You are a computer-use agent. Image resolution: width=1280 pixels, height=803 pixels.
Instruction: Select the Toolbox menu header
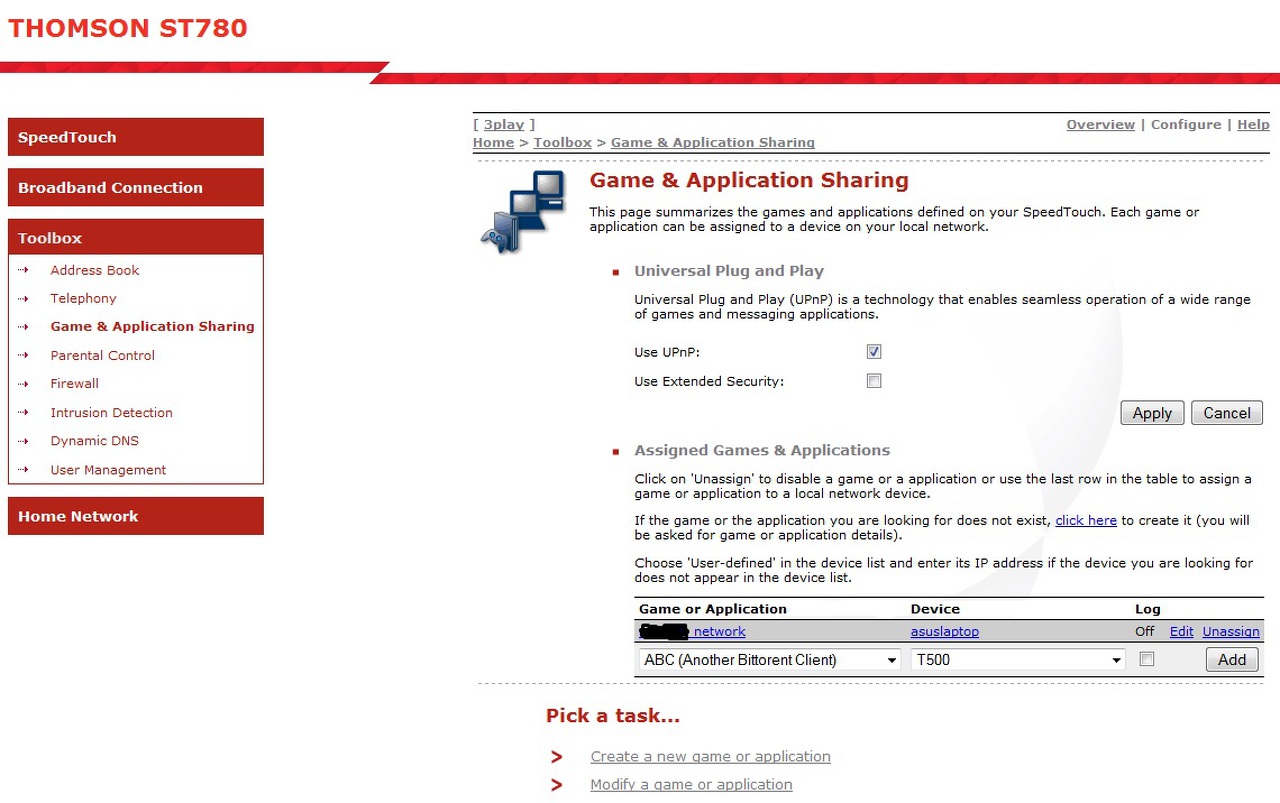pos(136,237)
